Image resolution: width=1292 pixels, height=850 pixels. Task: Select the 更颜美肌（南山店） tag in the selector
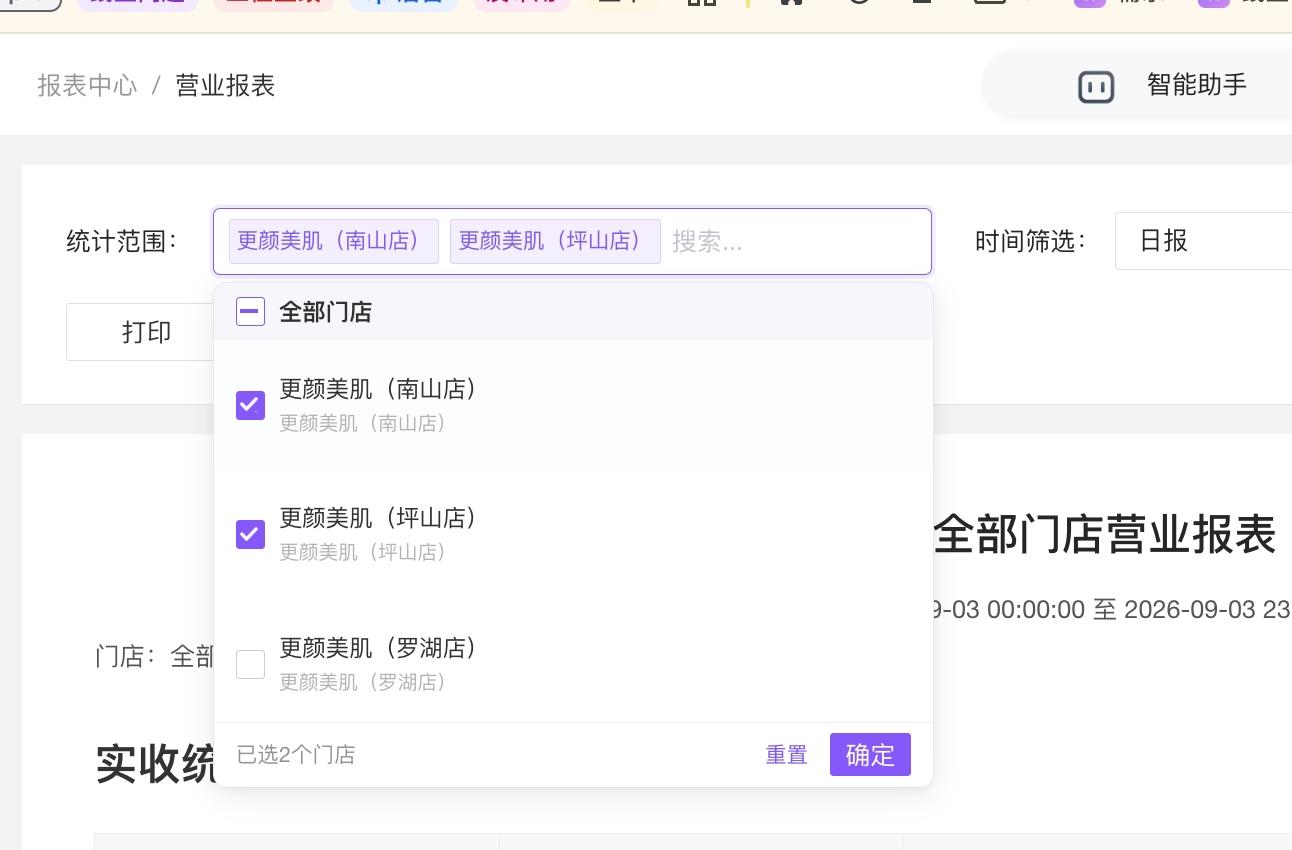(334, 241)
